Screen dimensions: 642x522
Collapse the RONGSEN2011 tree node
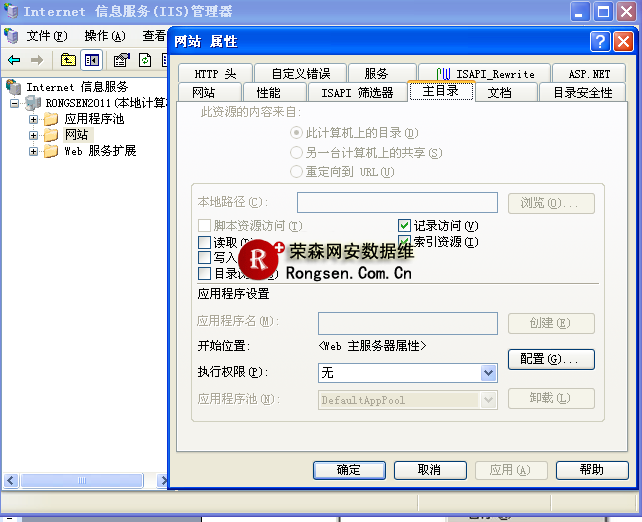15,103
